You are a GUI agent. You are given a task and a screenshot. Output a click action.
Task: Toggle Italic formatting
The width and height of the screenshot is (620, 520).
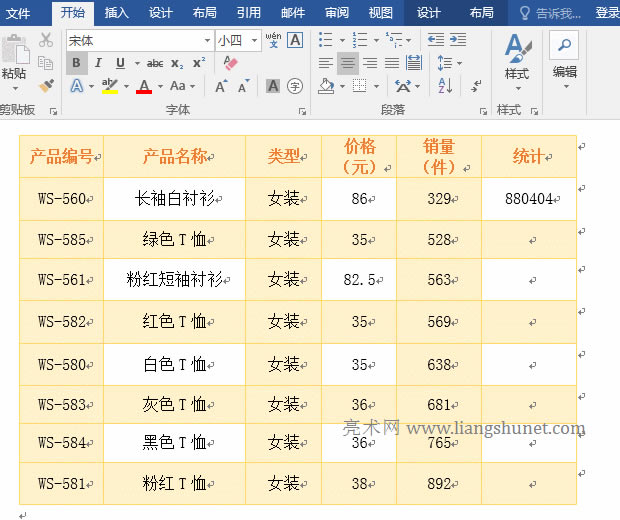[98, 63]
